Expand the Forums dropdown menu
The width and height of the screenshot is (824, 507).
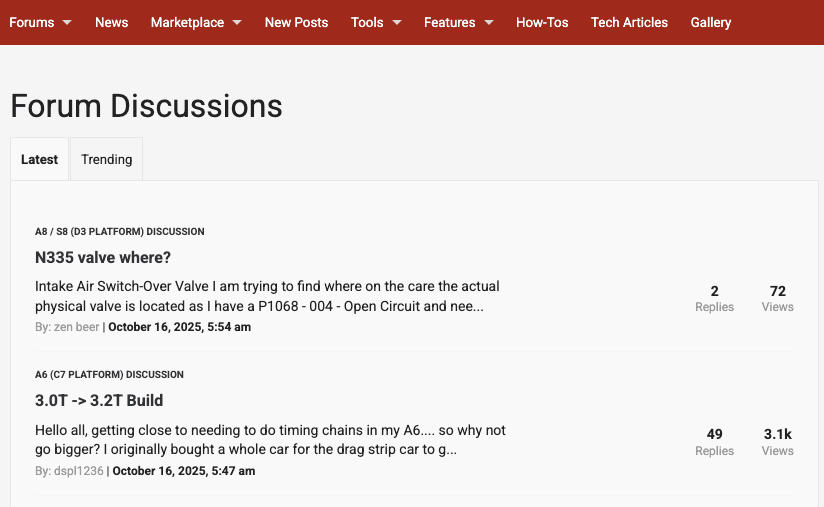pos(40,22)
